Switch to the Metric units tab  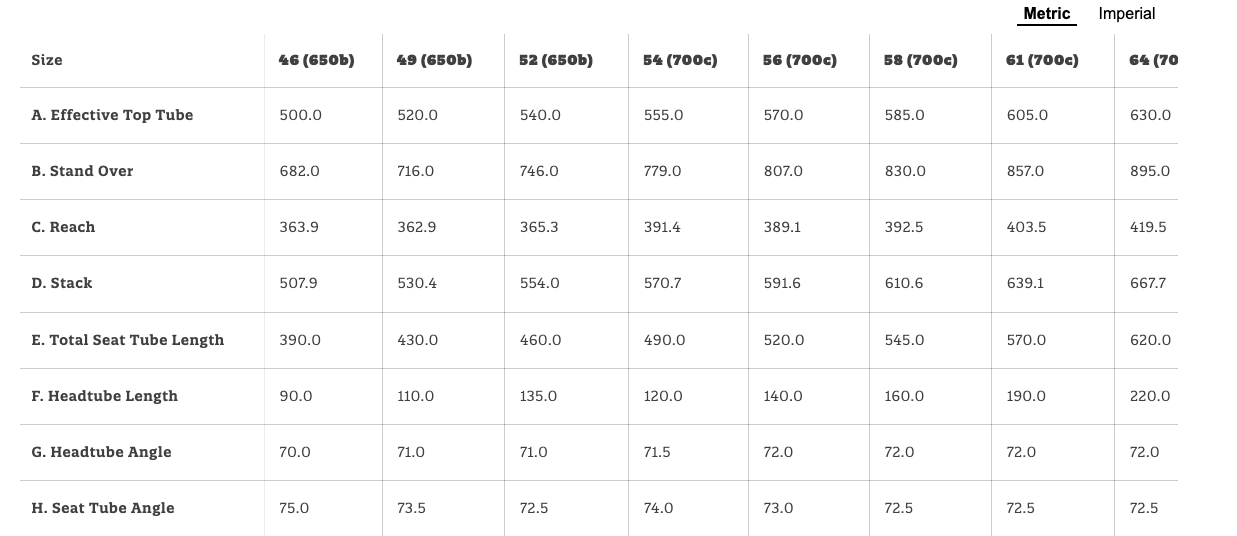coord(1046,14)
